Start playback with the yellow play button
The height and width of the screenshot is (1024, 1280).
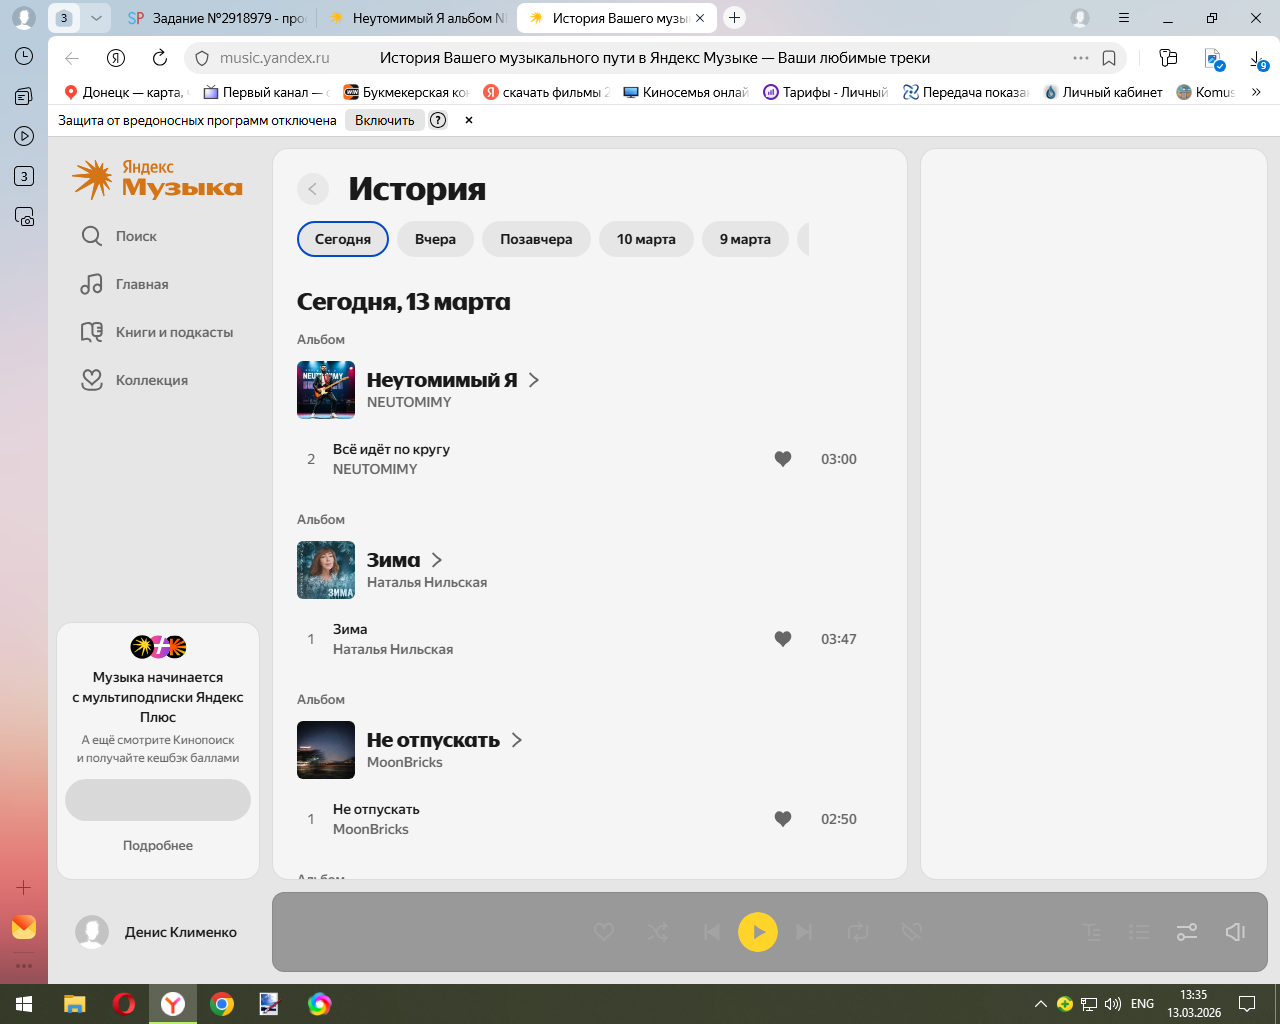click(x=758, y=932)
